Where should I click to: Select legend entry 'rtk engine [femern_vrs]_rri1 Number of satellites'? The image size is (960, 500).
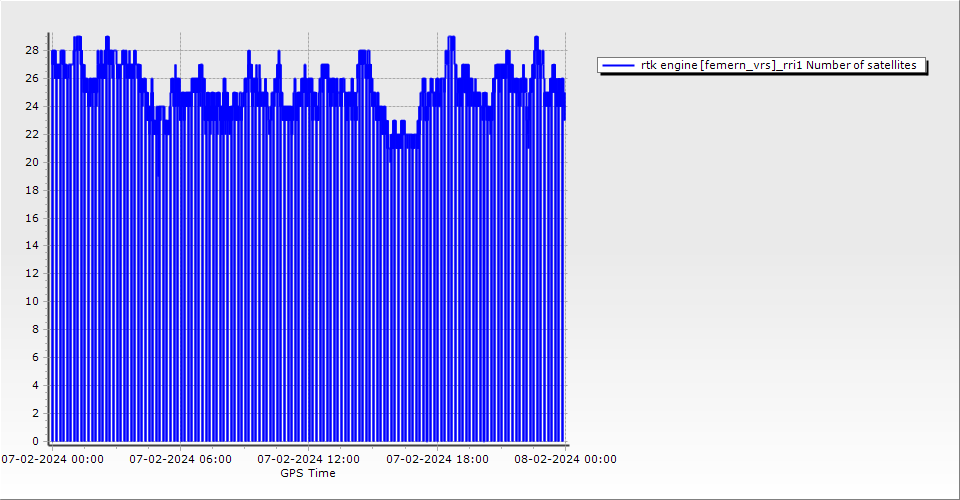coord(778,65)
